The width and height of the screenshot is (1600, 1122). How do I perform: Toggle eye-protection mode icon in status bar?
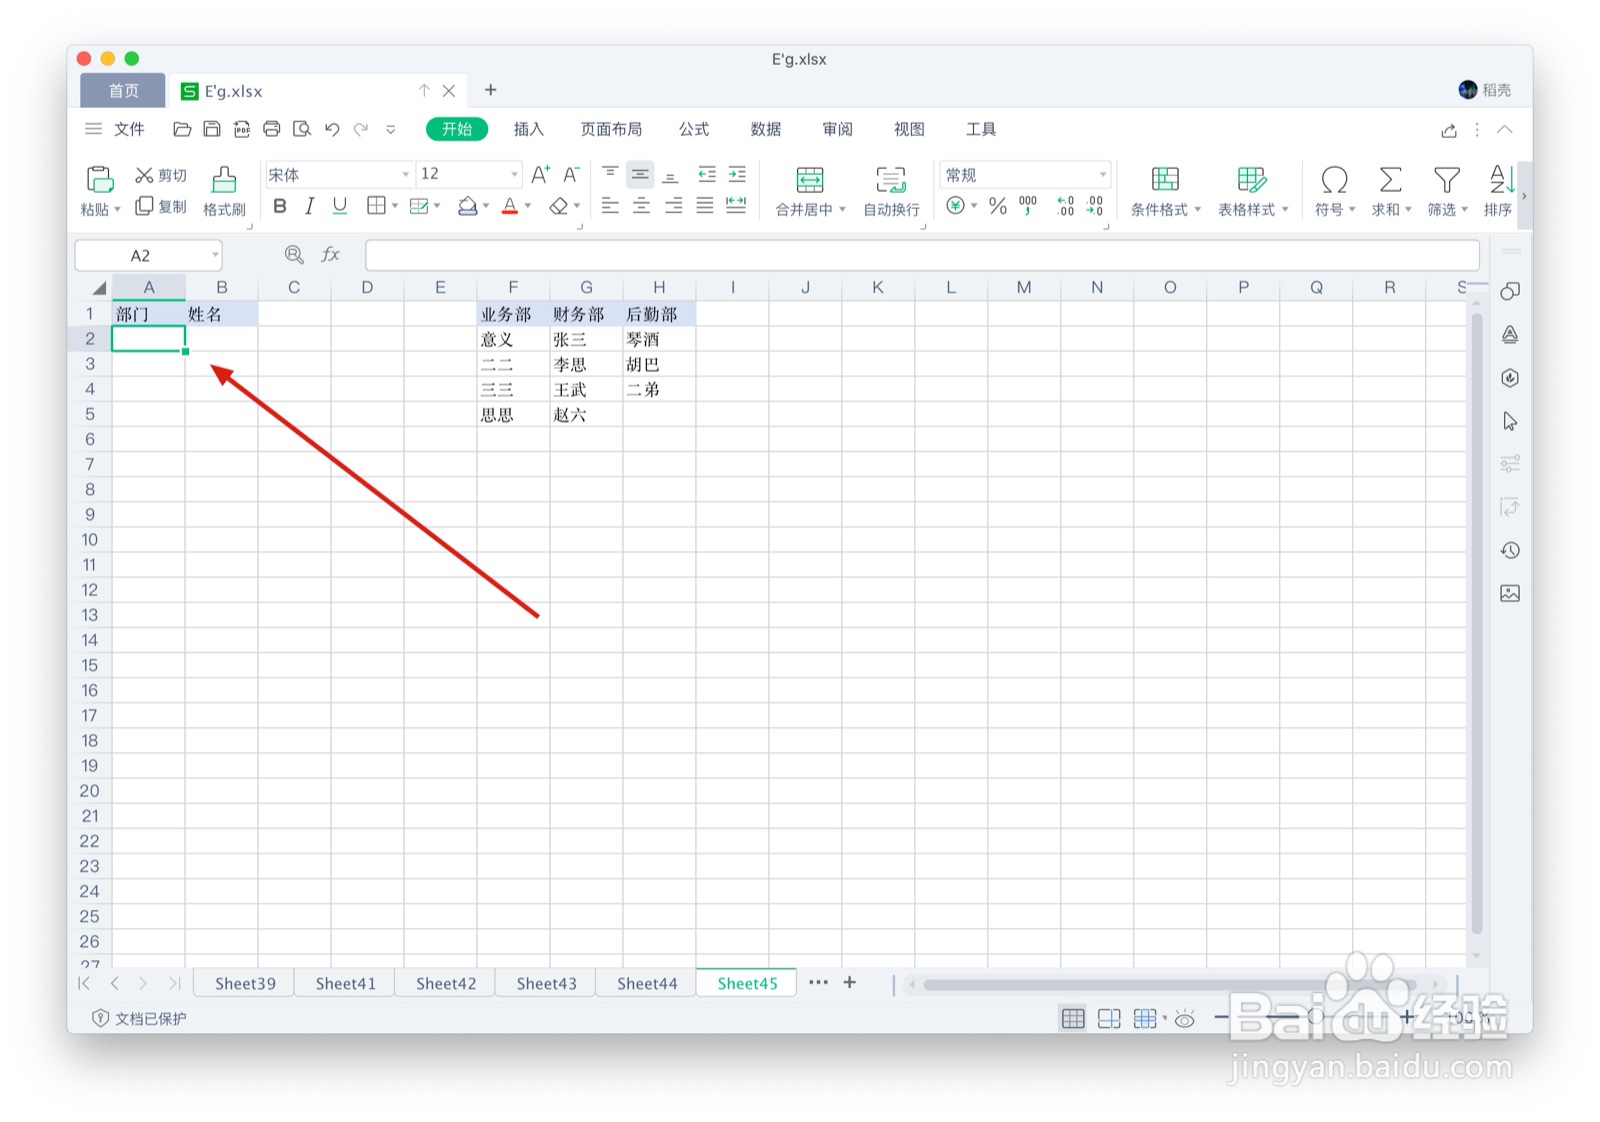pos(1185,1018)
